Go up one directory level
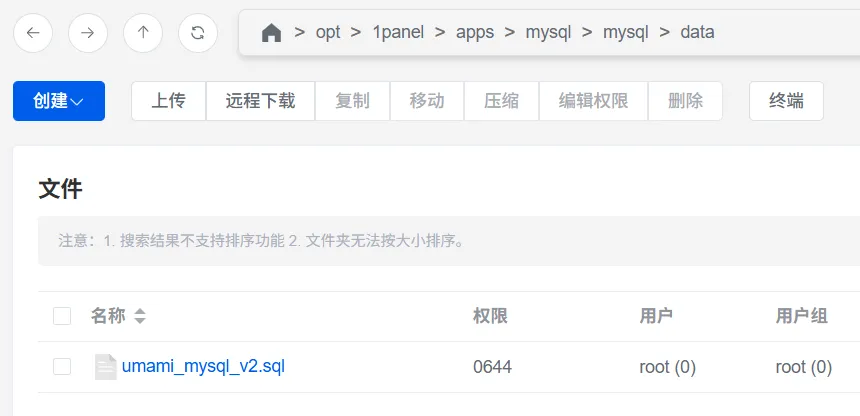Viewport: 860px width, 416px height. (x=143, y=33)
